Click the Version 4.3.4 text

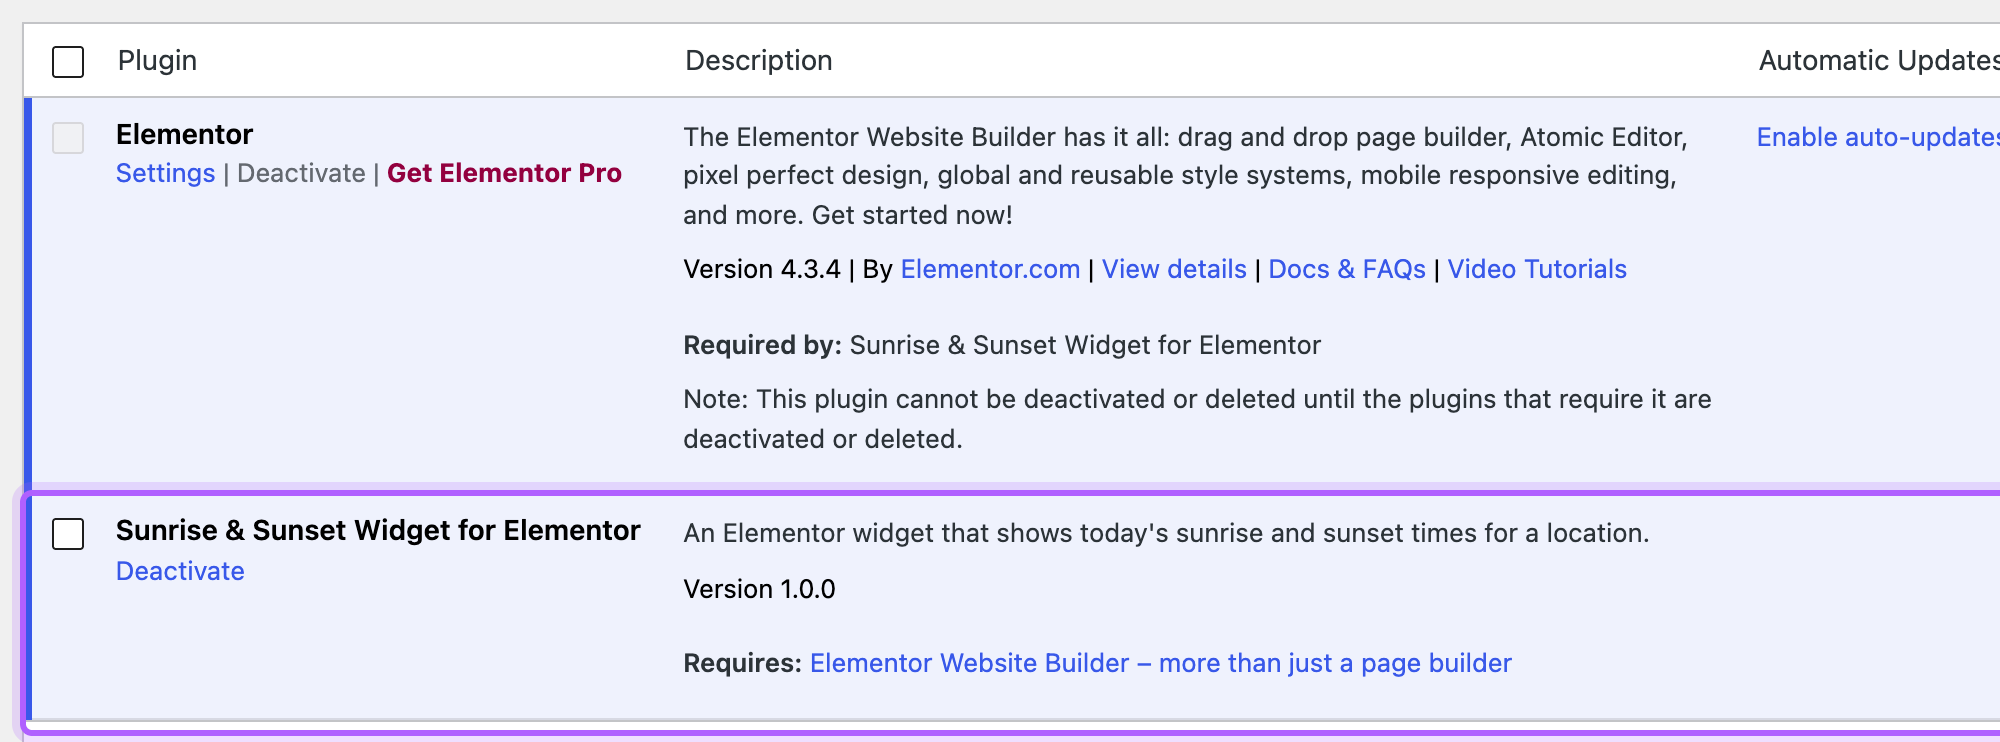click(761, 269)
